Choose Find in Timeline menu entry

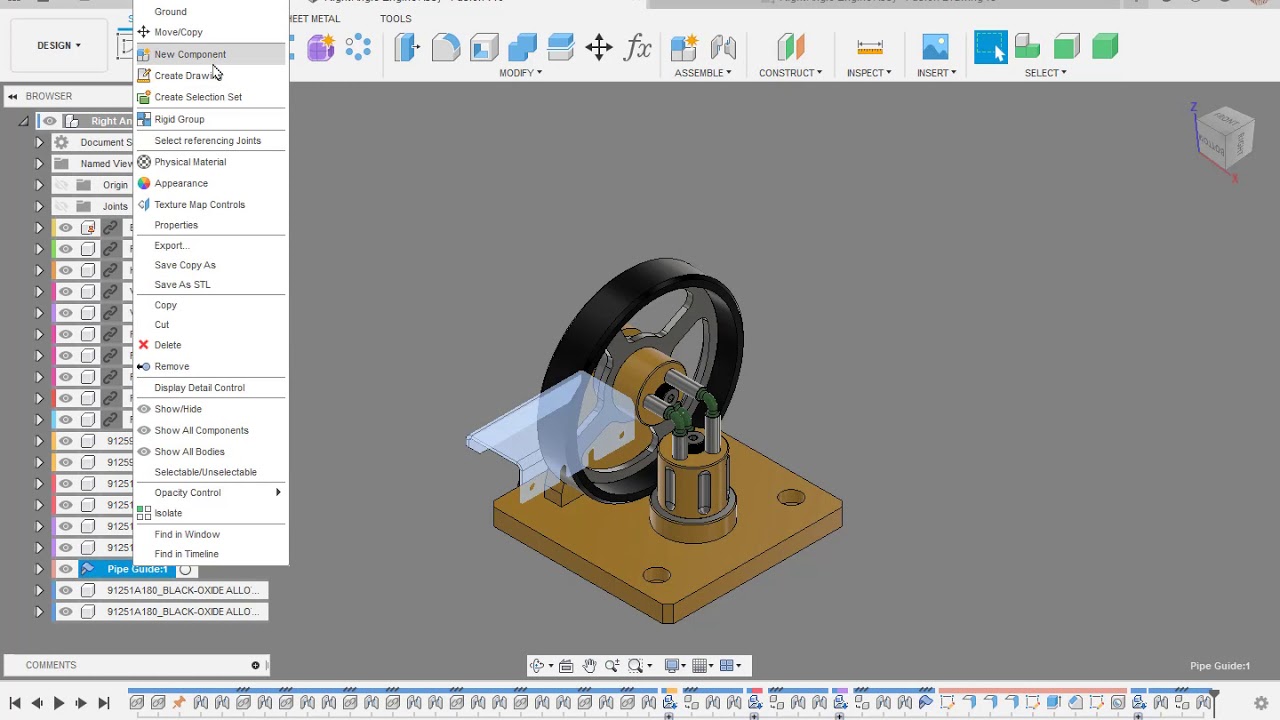(211, 554)
